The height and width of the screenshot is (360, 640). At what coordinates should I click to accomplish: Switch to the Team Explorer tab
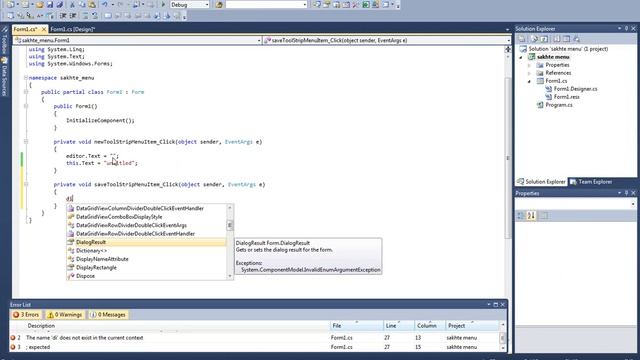pos(591,182)
